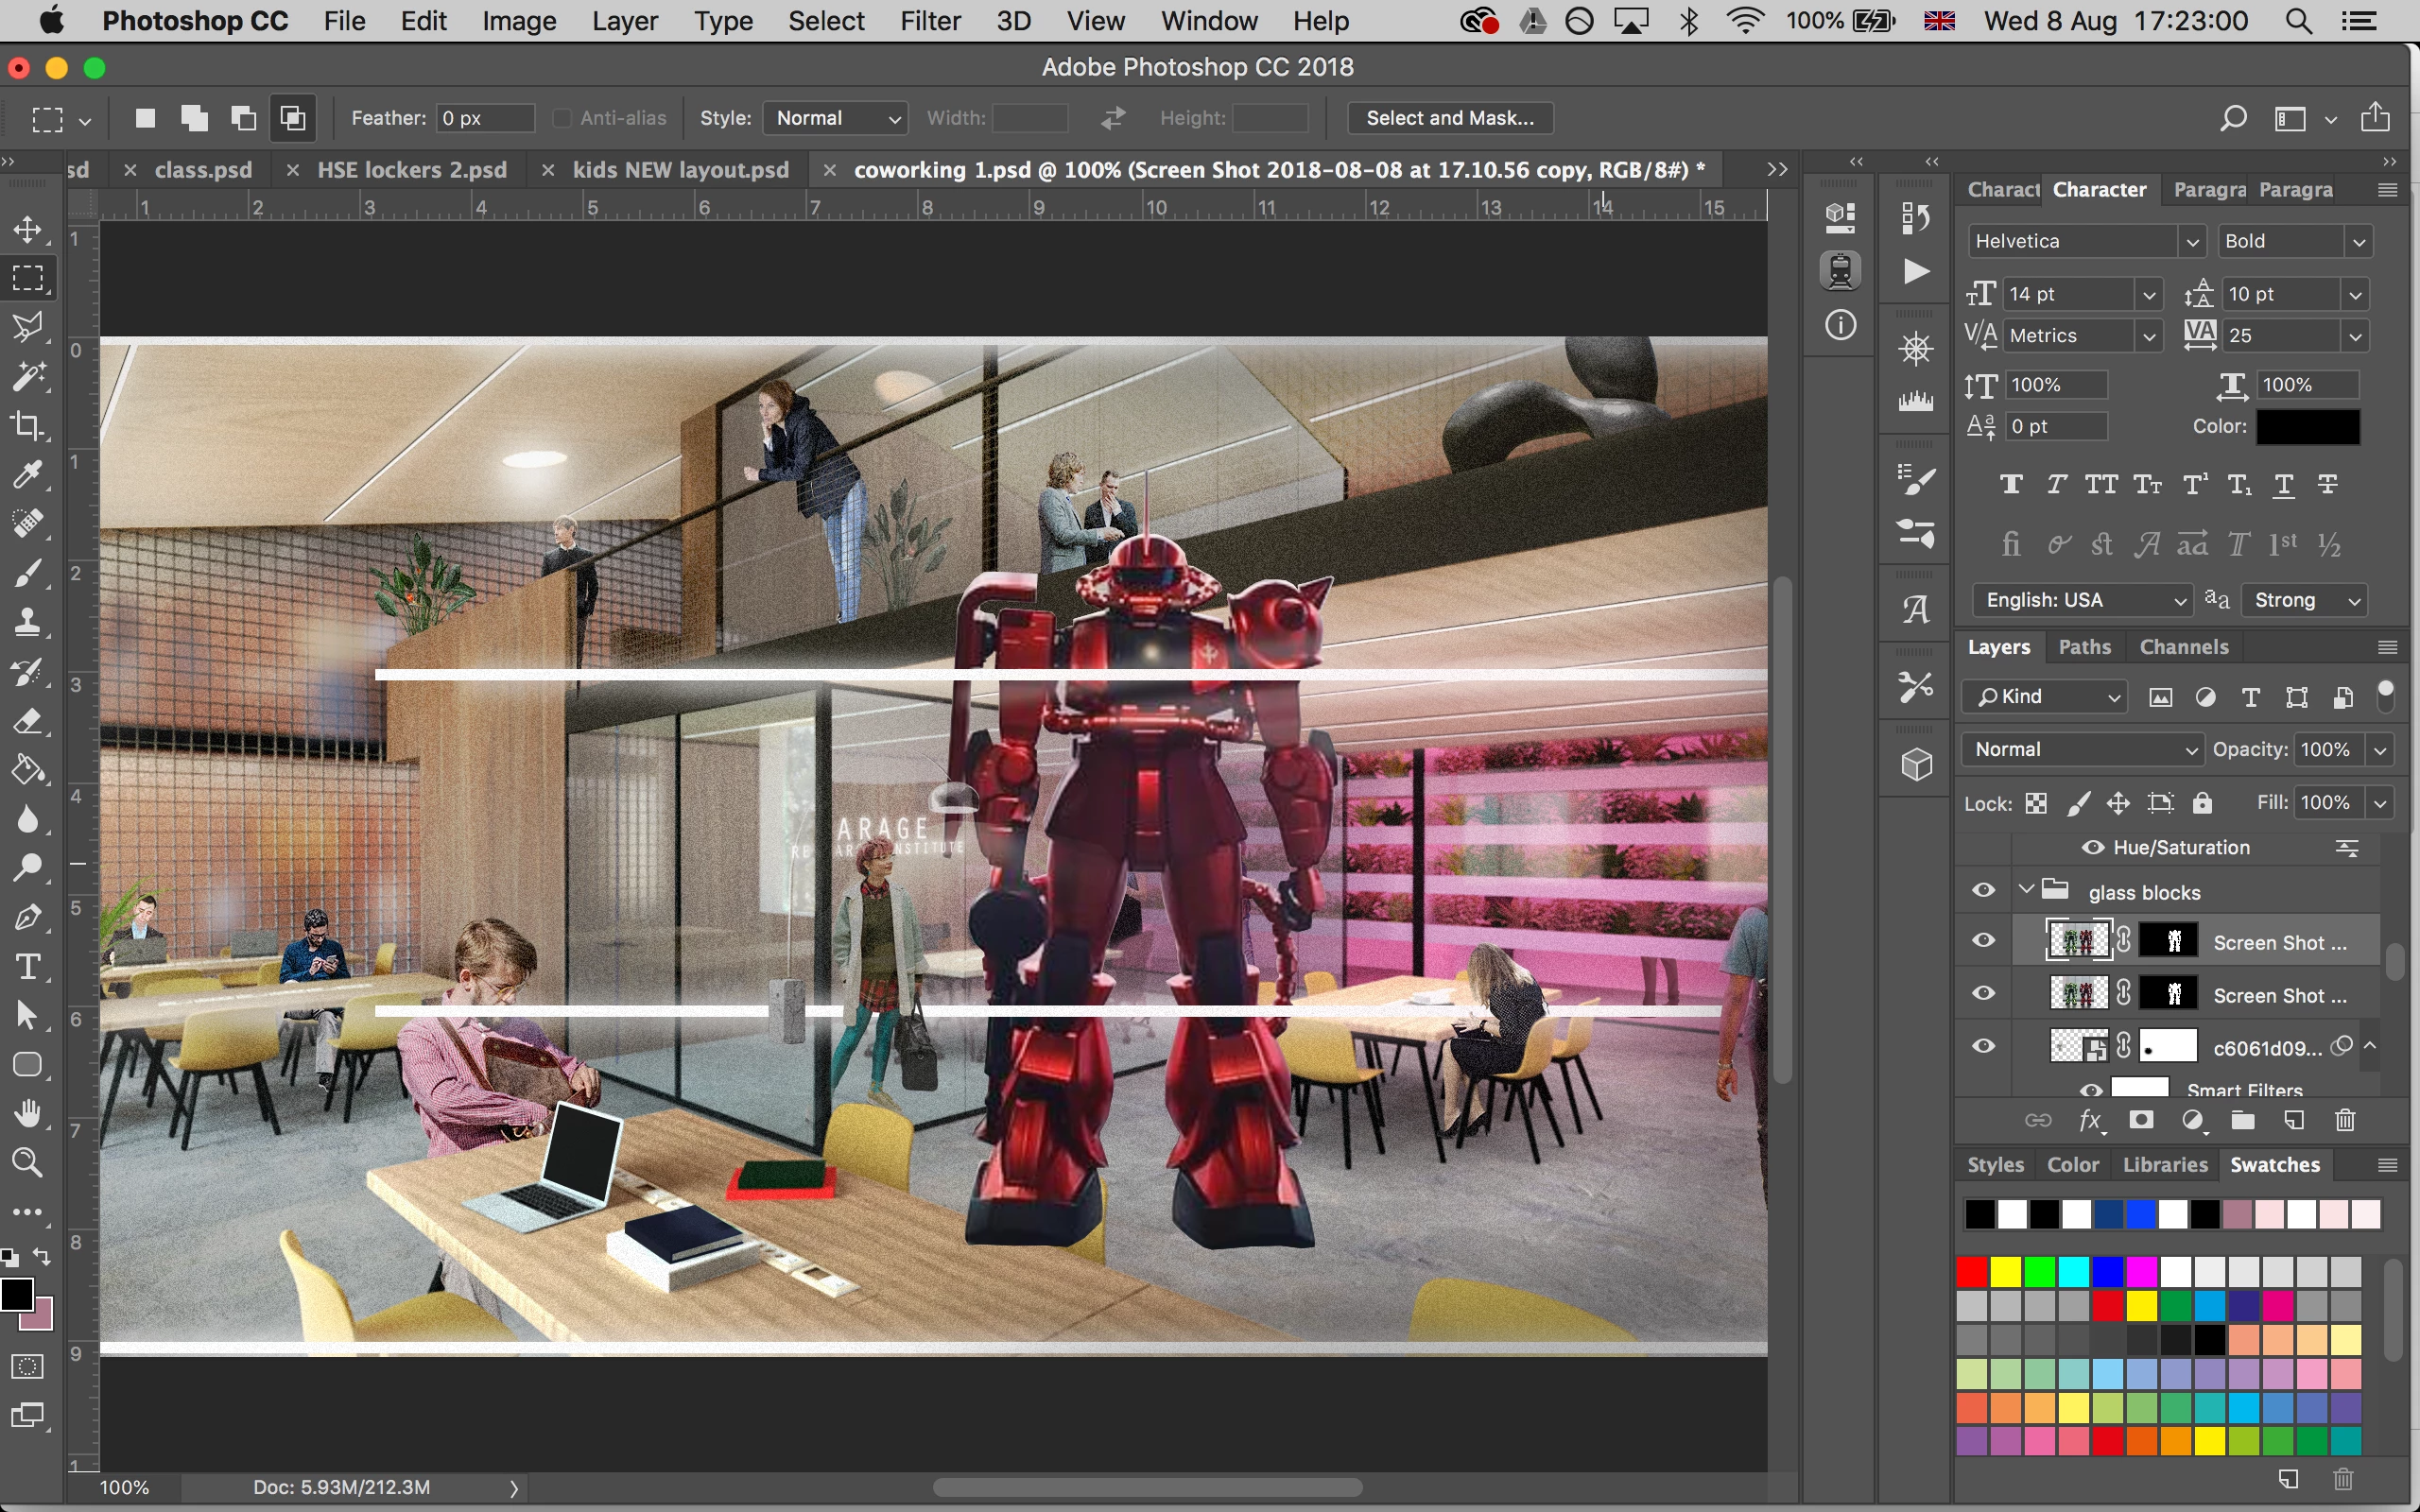Hide the glass blocks group
Screen dimensions: 2420x1512
coord(1983,891)
